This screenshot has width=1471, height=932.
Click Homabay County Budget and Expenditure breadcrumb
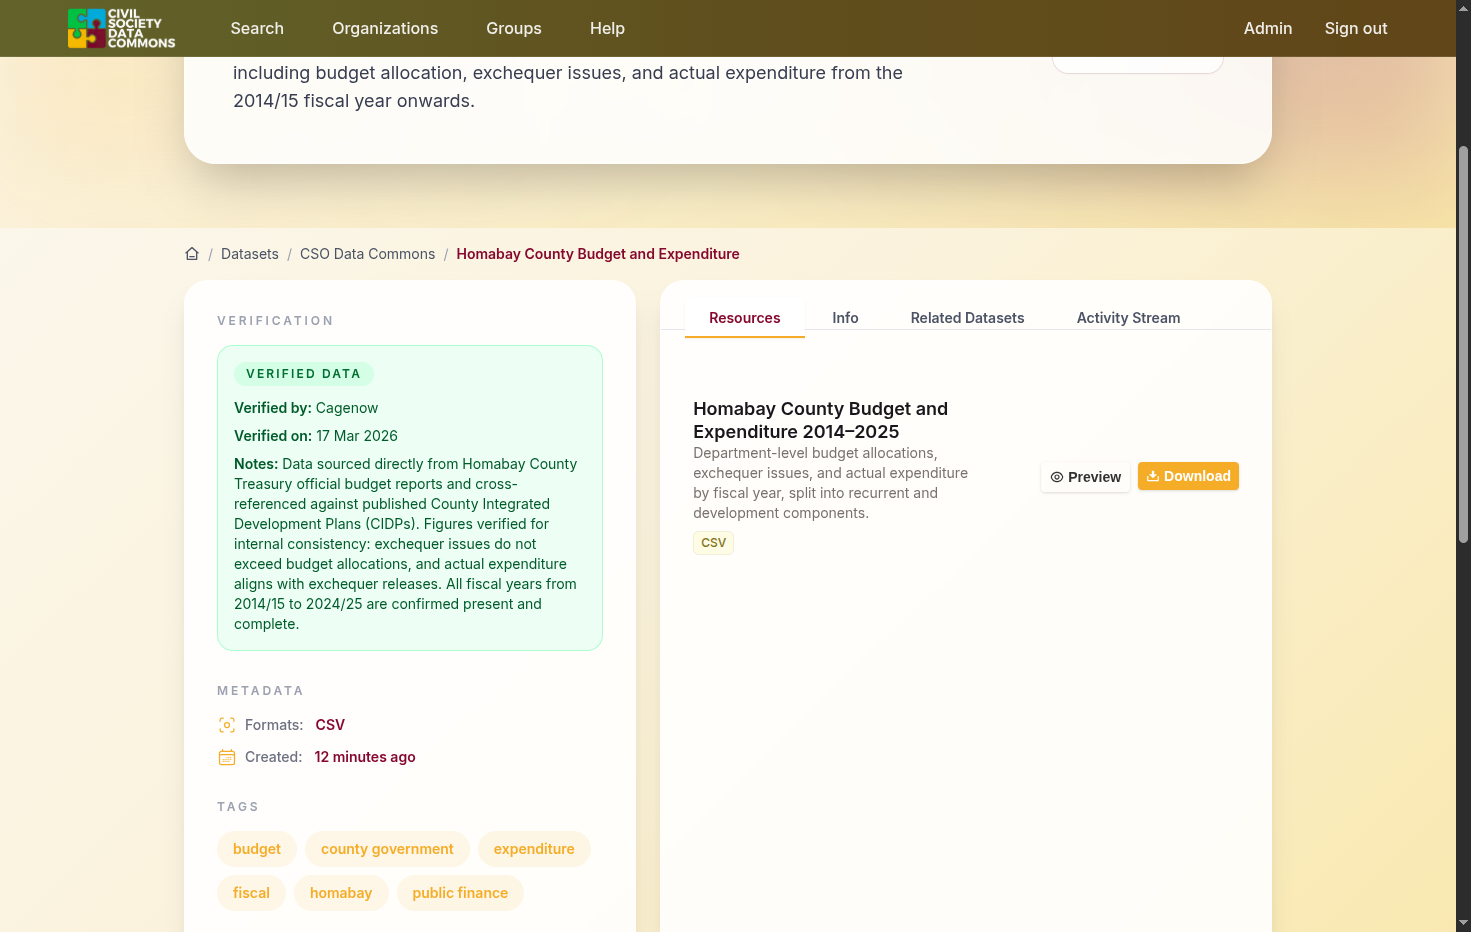point(598,254)
